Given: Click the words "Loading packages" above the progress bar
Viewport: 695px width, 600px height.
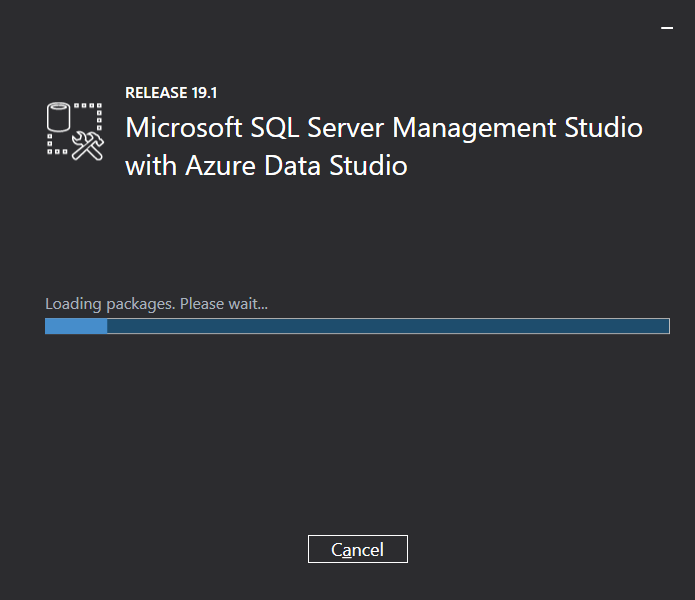Looking at the screenshot, I should click(107, 303).
